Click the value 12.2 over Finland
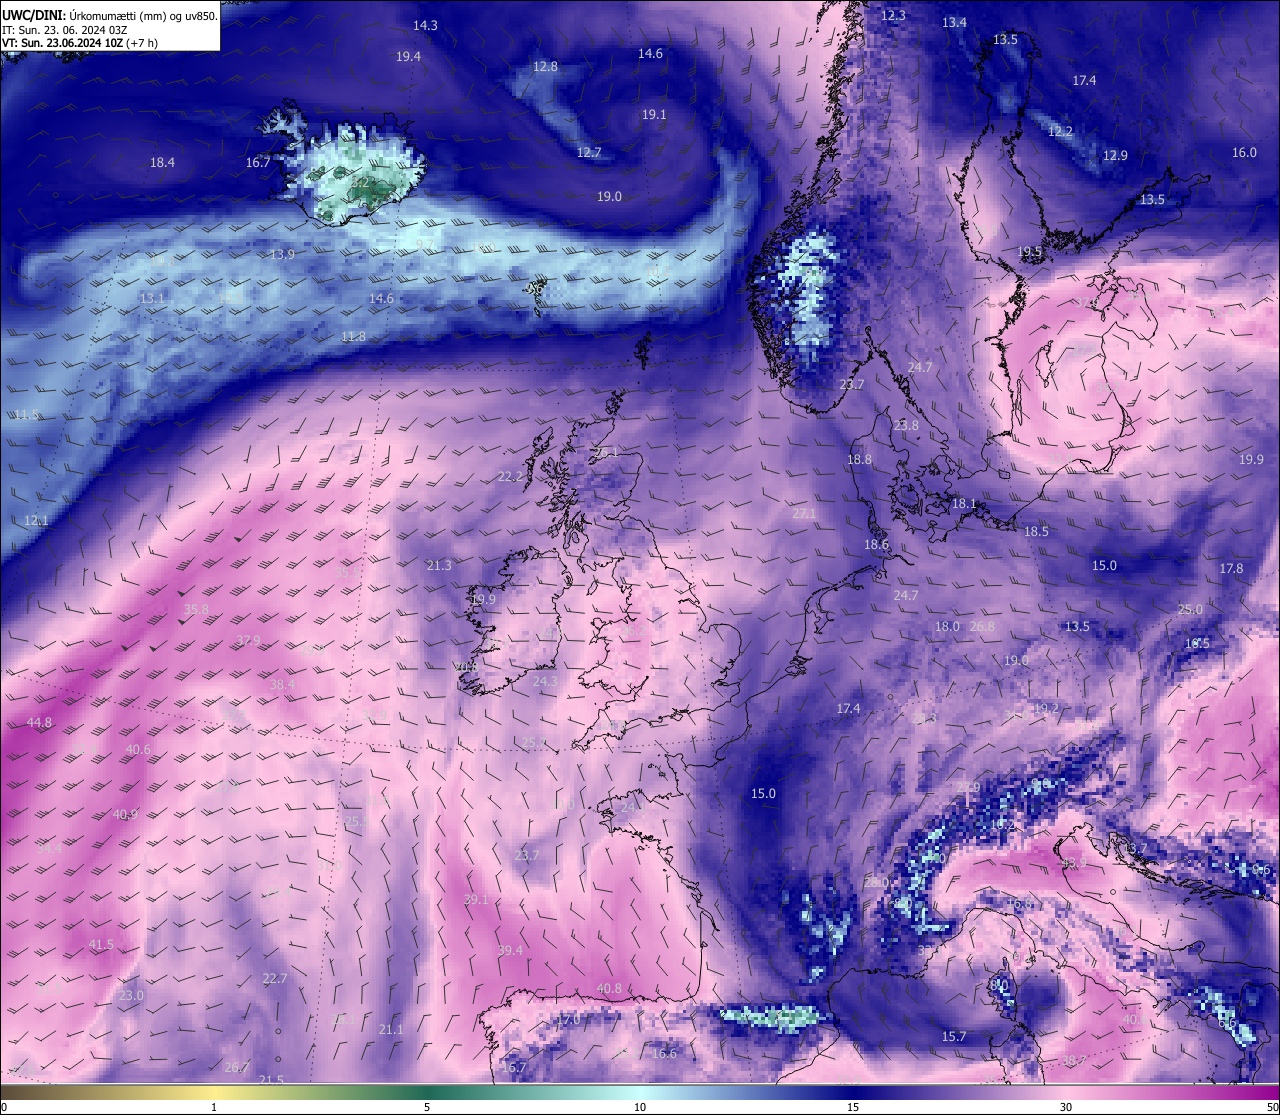The image size is (1280, 1115). (1060, 132)
